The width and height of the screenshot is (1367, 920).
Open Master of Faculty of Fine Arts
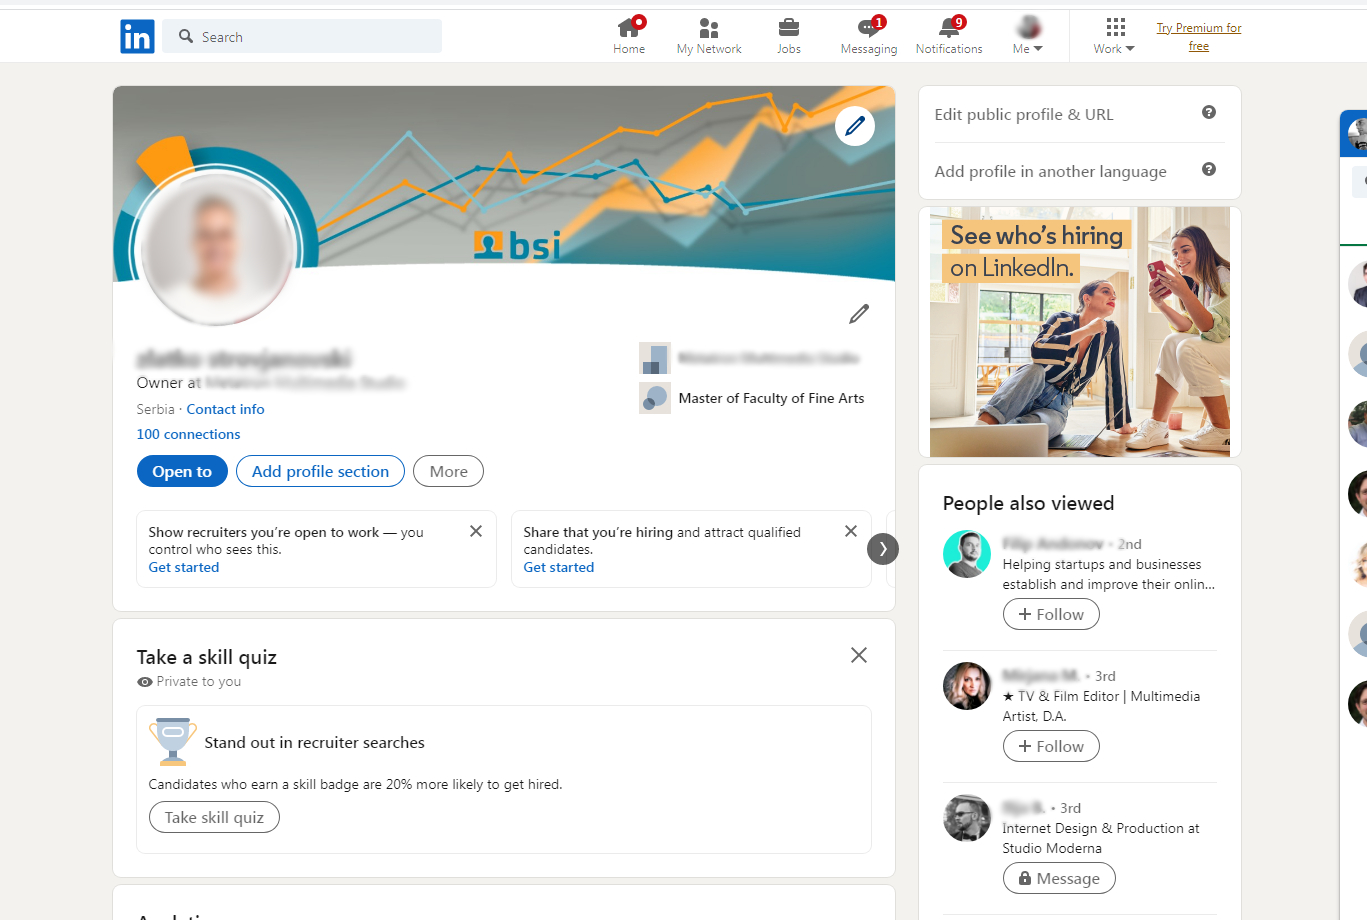771,398
